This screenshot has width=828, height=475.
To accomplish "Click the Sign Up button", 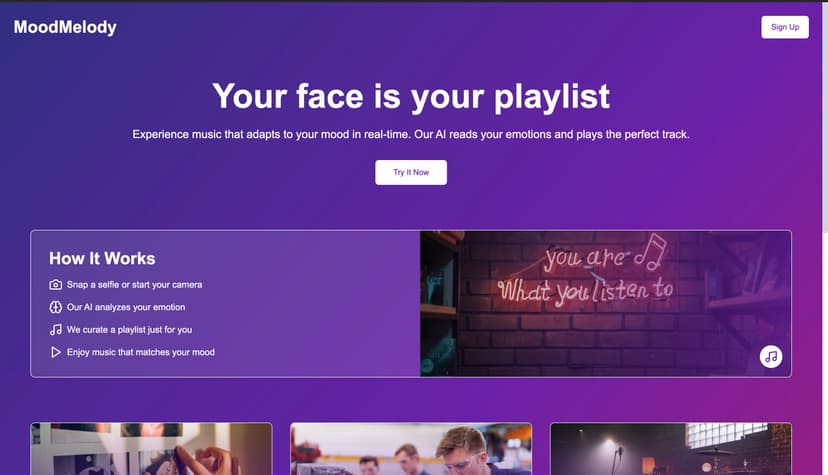I will tap(785, 27).
